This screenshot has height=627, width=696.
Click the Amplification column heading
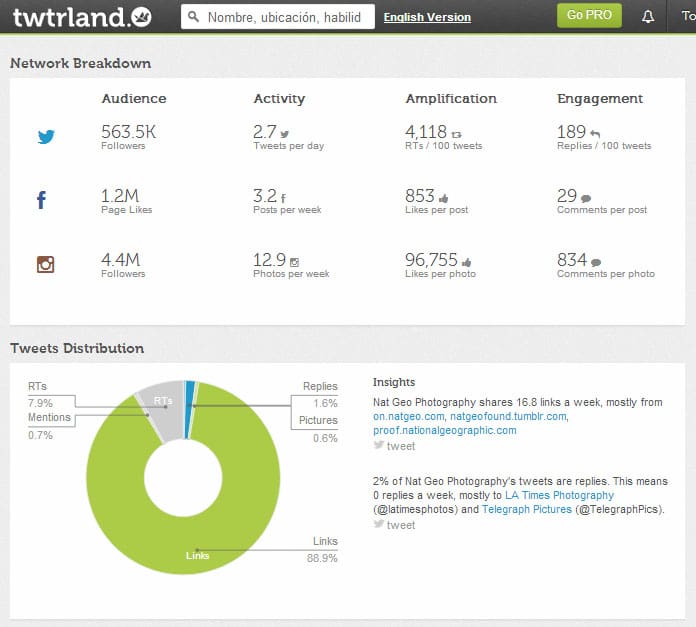[451, 99]
